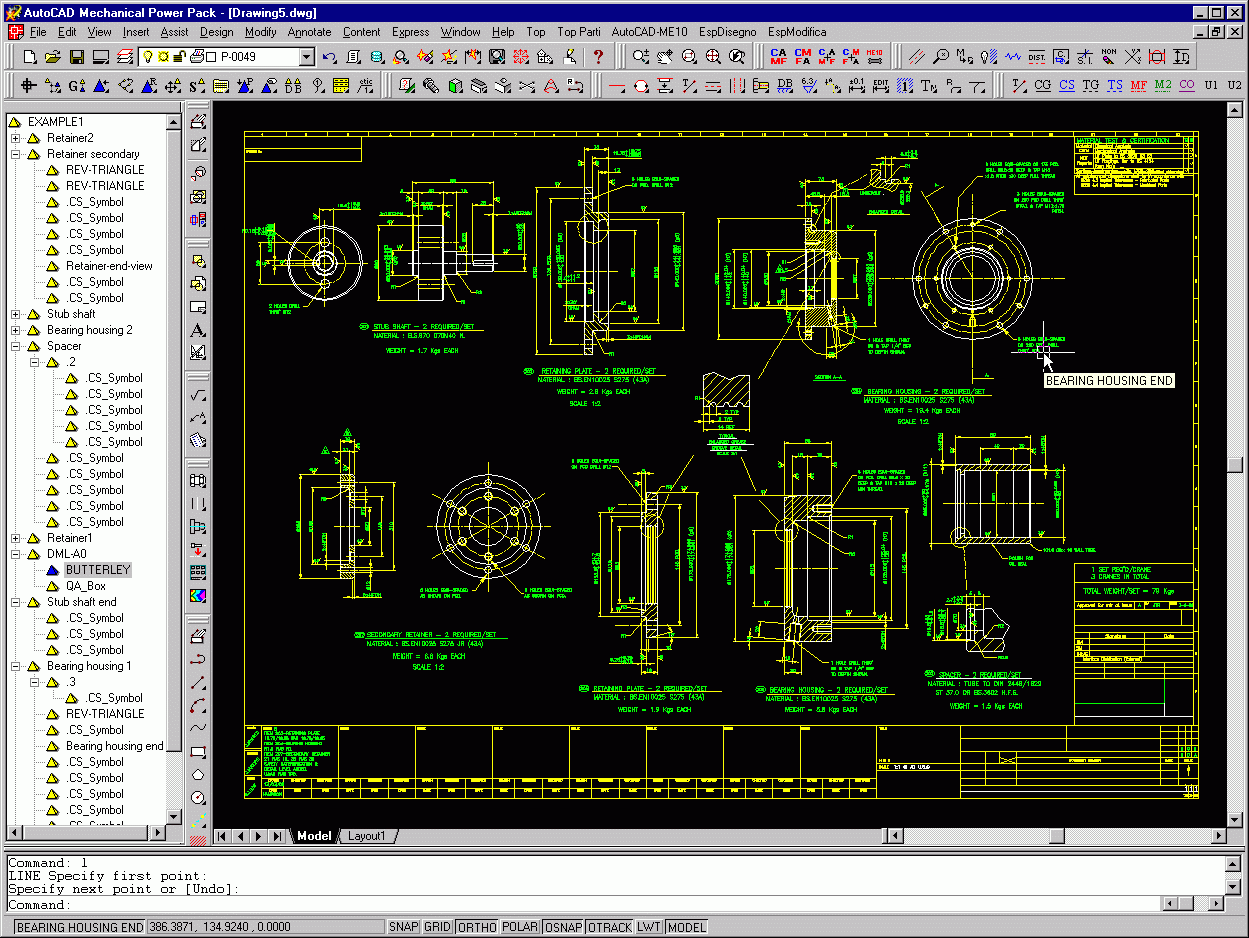Open the Design menu

[216, 32]
